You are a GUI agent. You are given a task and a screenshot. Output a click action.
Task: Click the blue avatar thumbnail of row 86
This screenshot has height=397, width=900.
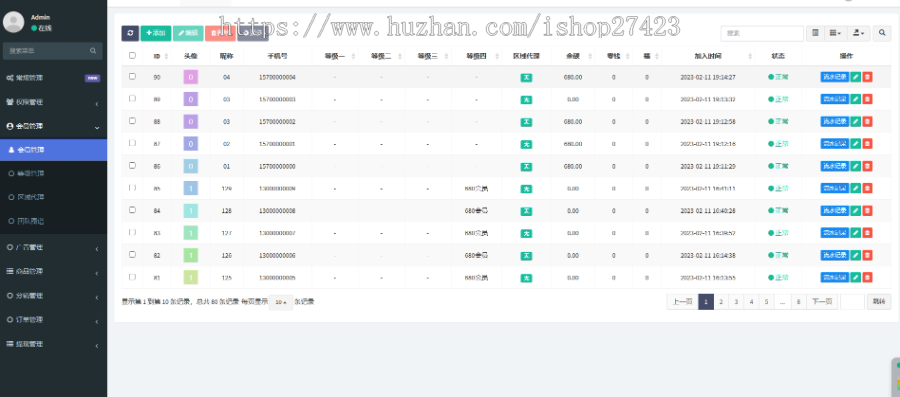click(x=191, y=166)
